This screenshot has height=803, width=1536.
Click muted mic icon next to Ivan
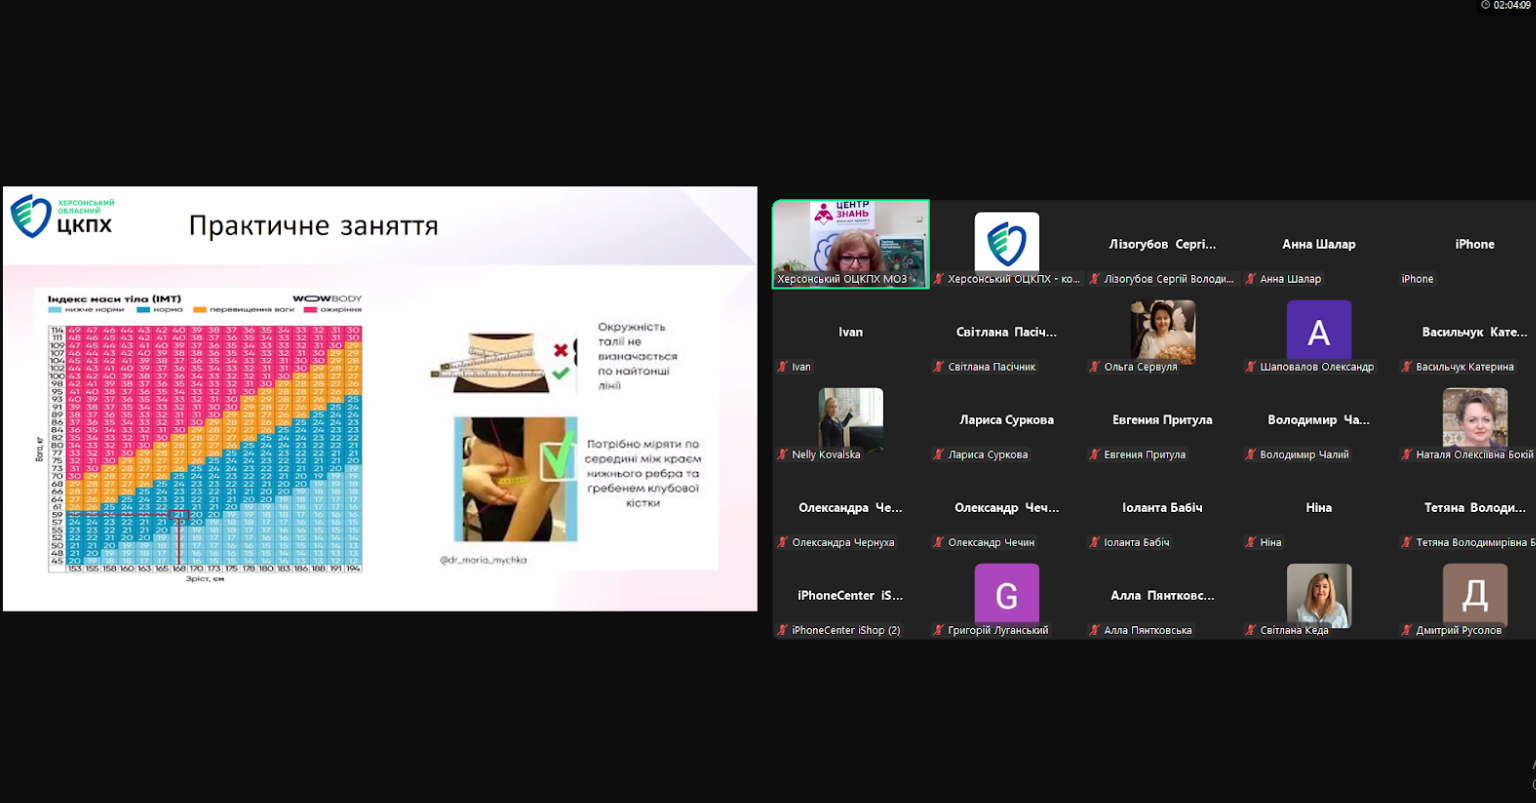[782, 367]
